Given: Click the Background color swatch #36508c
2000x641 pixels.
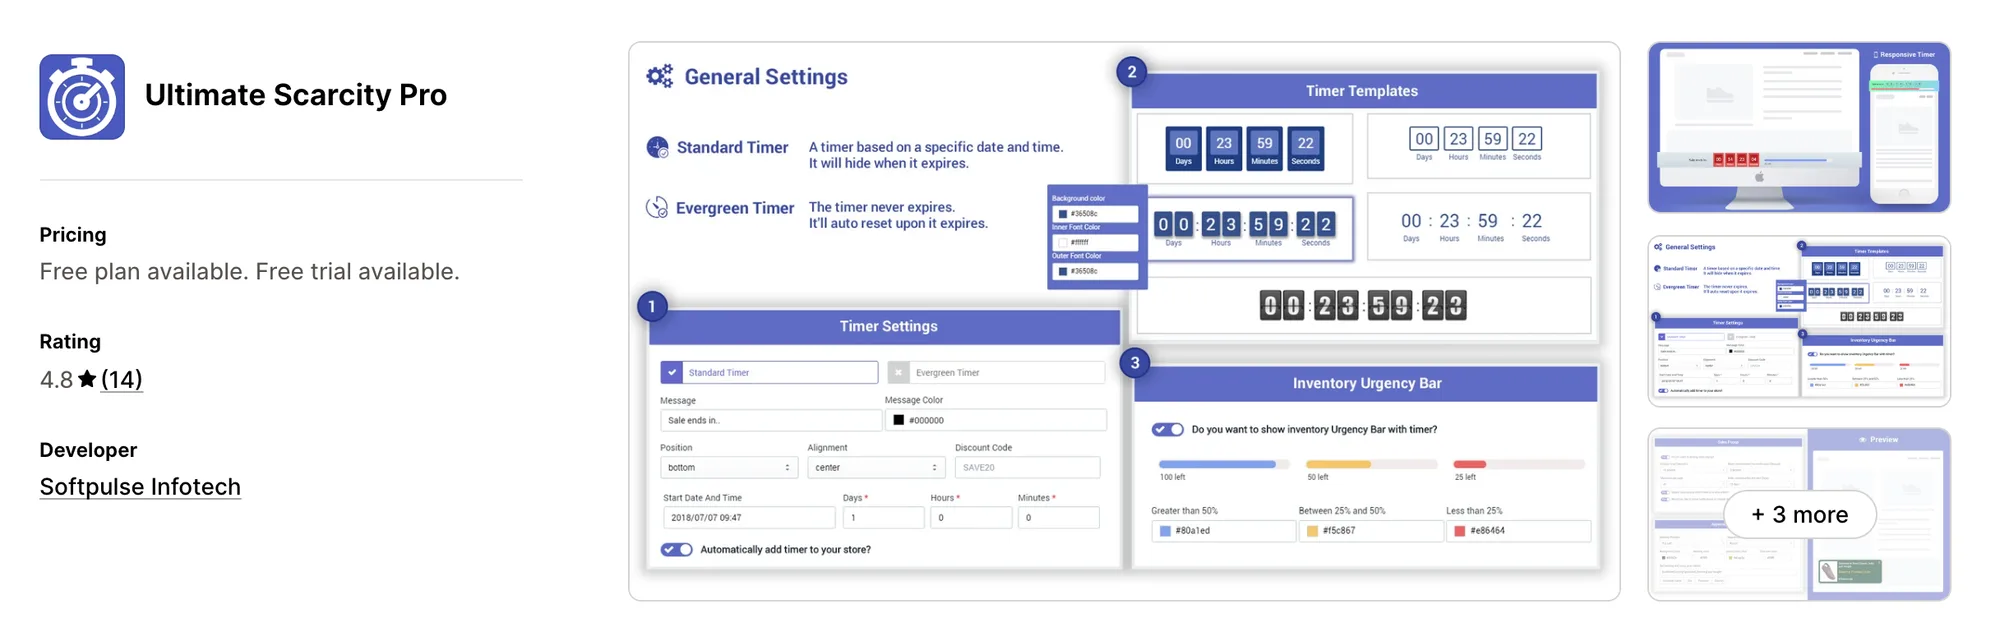Looking at the screenshot, I should [x=1063, y=214].
